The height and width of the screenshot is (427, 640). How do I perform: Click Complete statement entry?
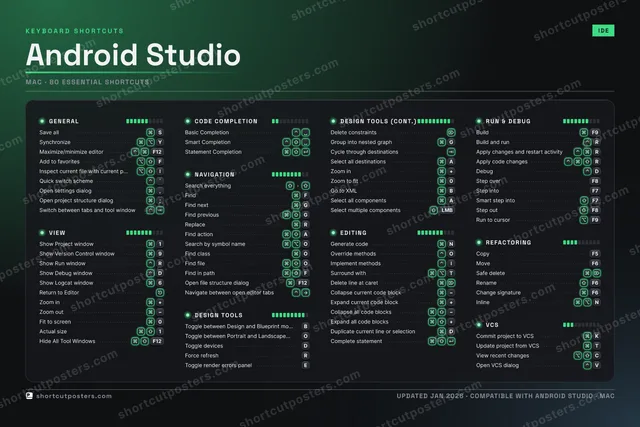pyautogui.click(x=393, y=341)
